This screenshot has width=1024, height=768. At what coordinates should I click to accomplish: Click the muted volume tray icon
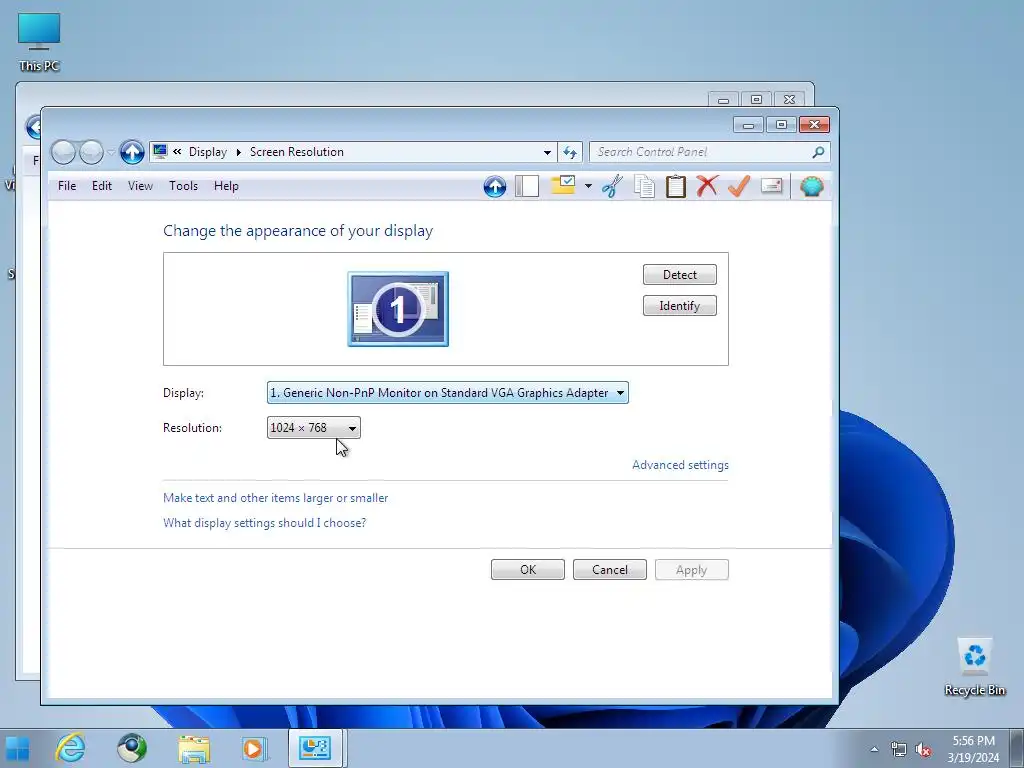[923, 749]
